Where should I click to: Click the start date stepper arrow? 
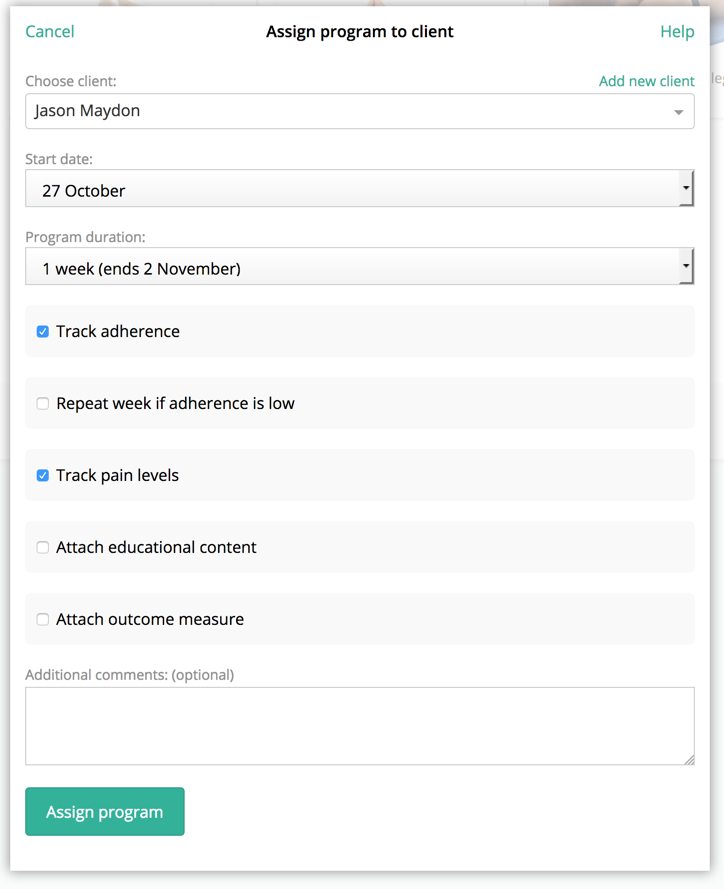click(687, 188)
